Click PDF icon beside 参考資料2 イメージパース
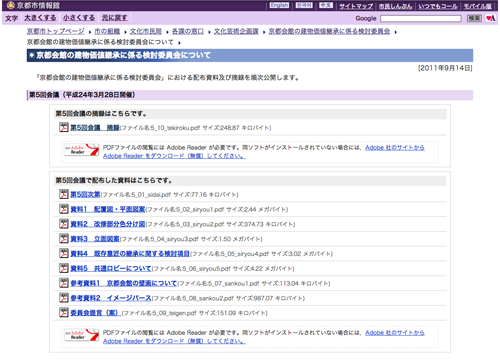 [x=64, y=298]
